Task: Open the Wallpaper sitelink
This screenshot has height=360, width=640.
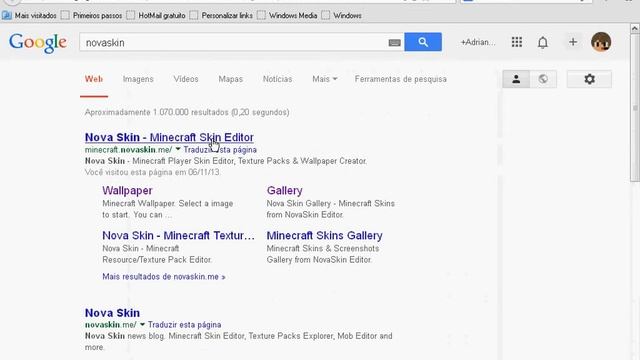Action: (x=127, y=191)
